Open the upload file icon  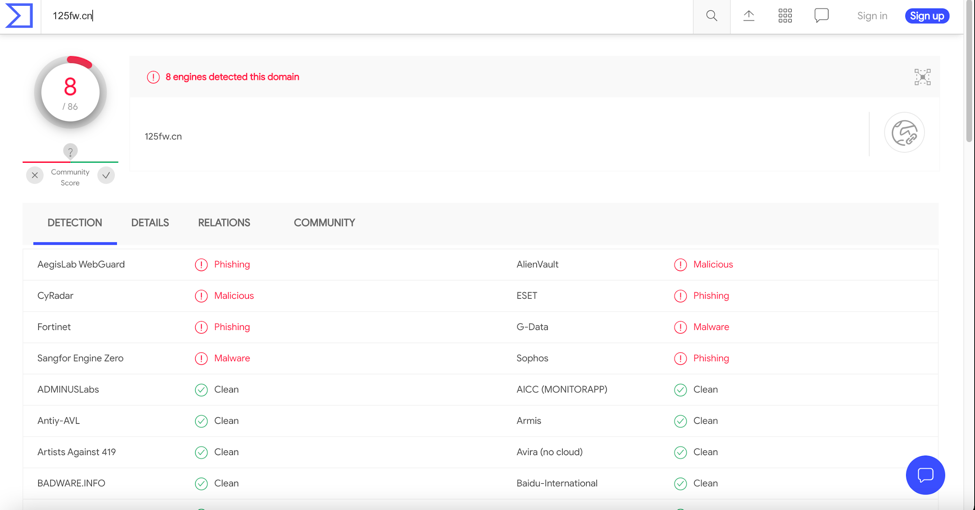[749, 16]
